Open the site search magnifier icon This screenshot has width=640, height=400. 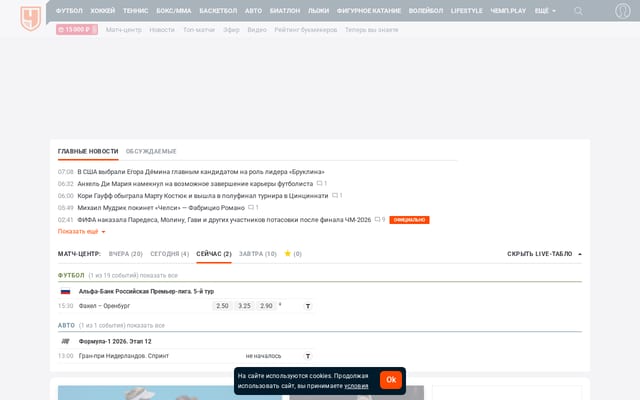(578, 11)
